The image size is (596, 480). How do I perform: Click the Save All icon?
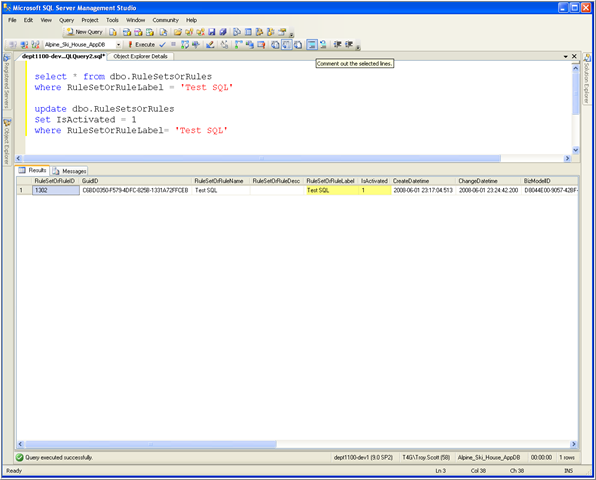coord(223,32)
